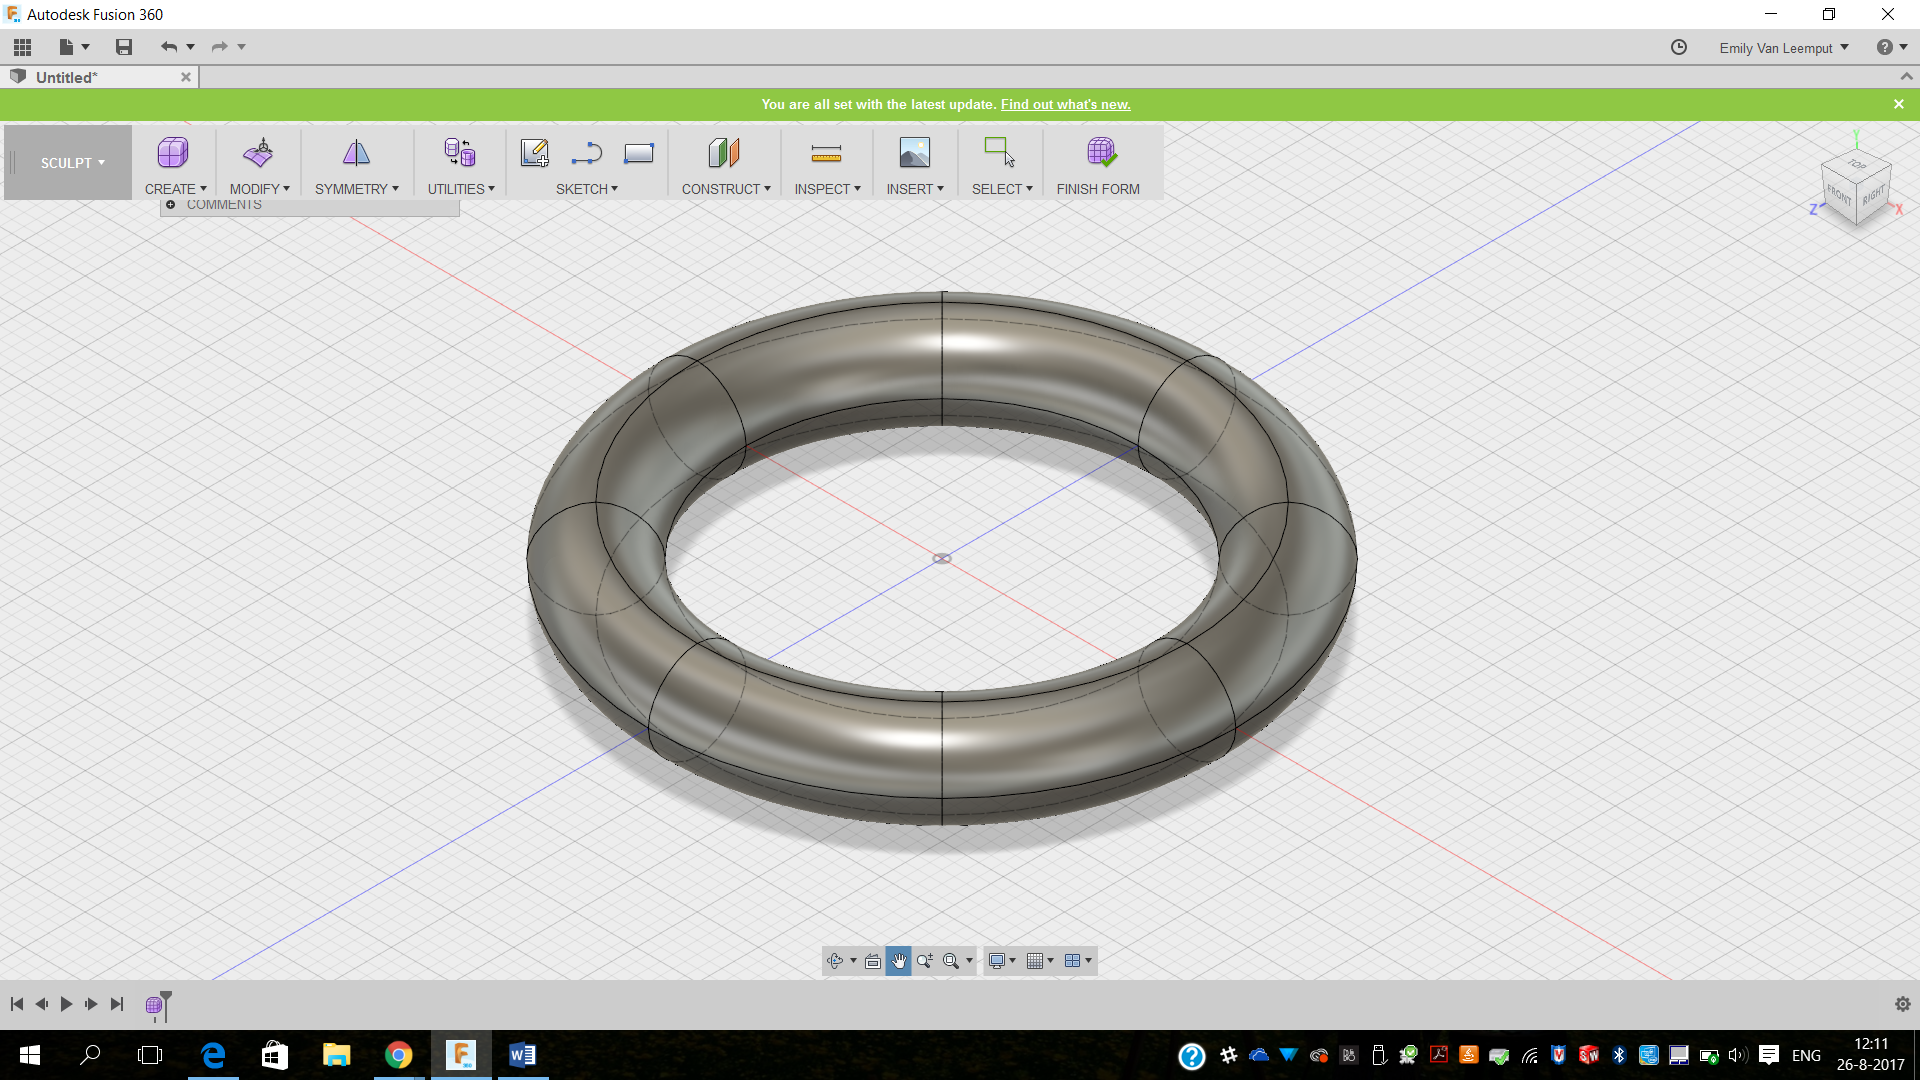This screenshot has width=1920, height=1080.
Task: Open the SELECT menu
Action: (1002, 189)
